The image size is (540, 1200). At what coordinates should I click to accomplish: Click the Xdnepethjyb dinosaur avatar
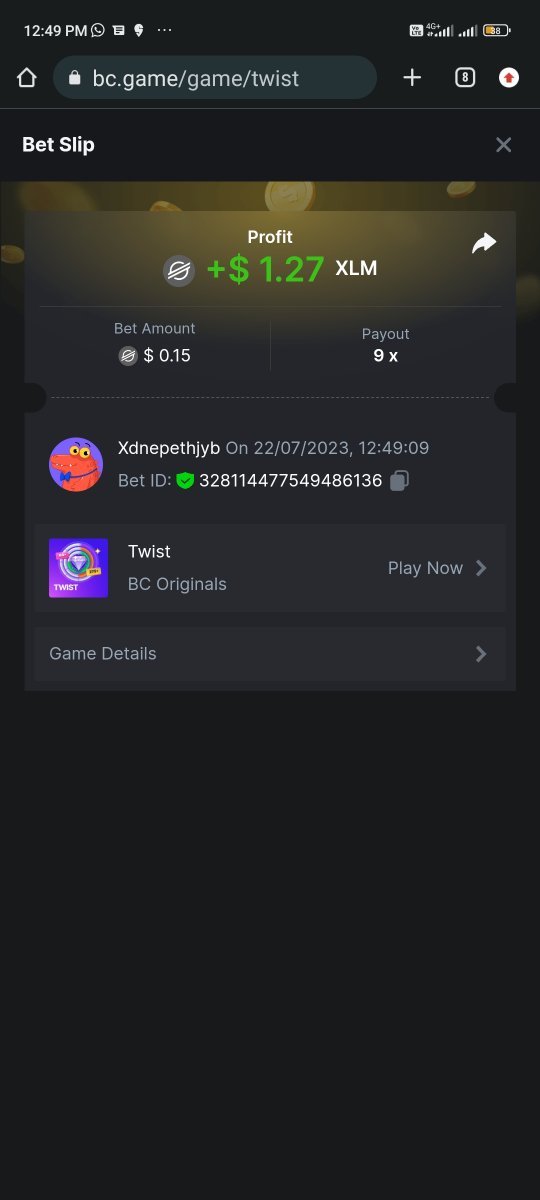(x=76, y=464)
